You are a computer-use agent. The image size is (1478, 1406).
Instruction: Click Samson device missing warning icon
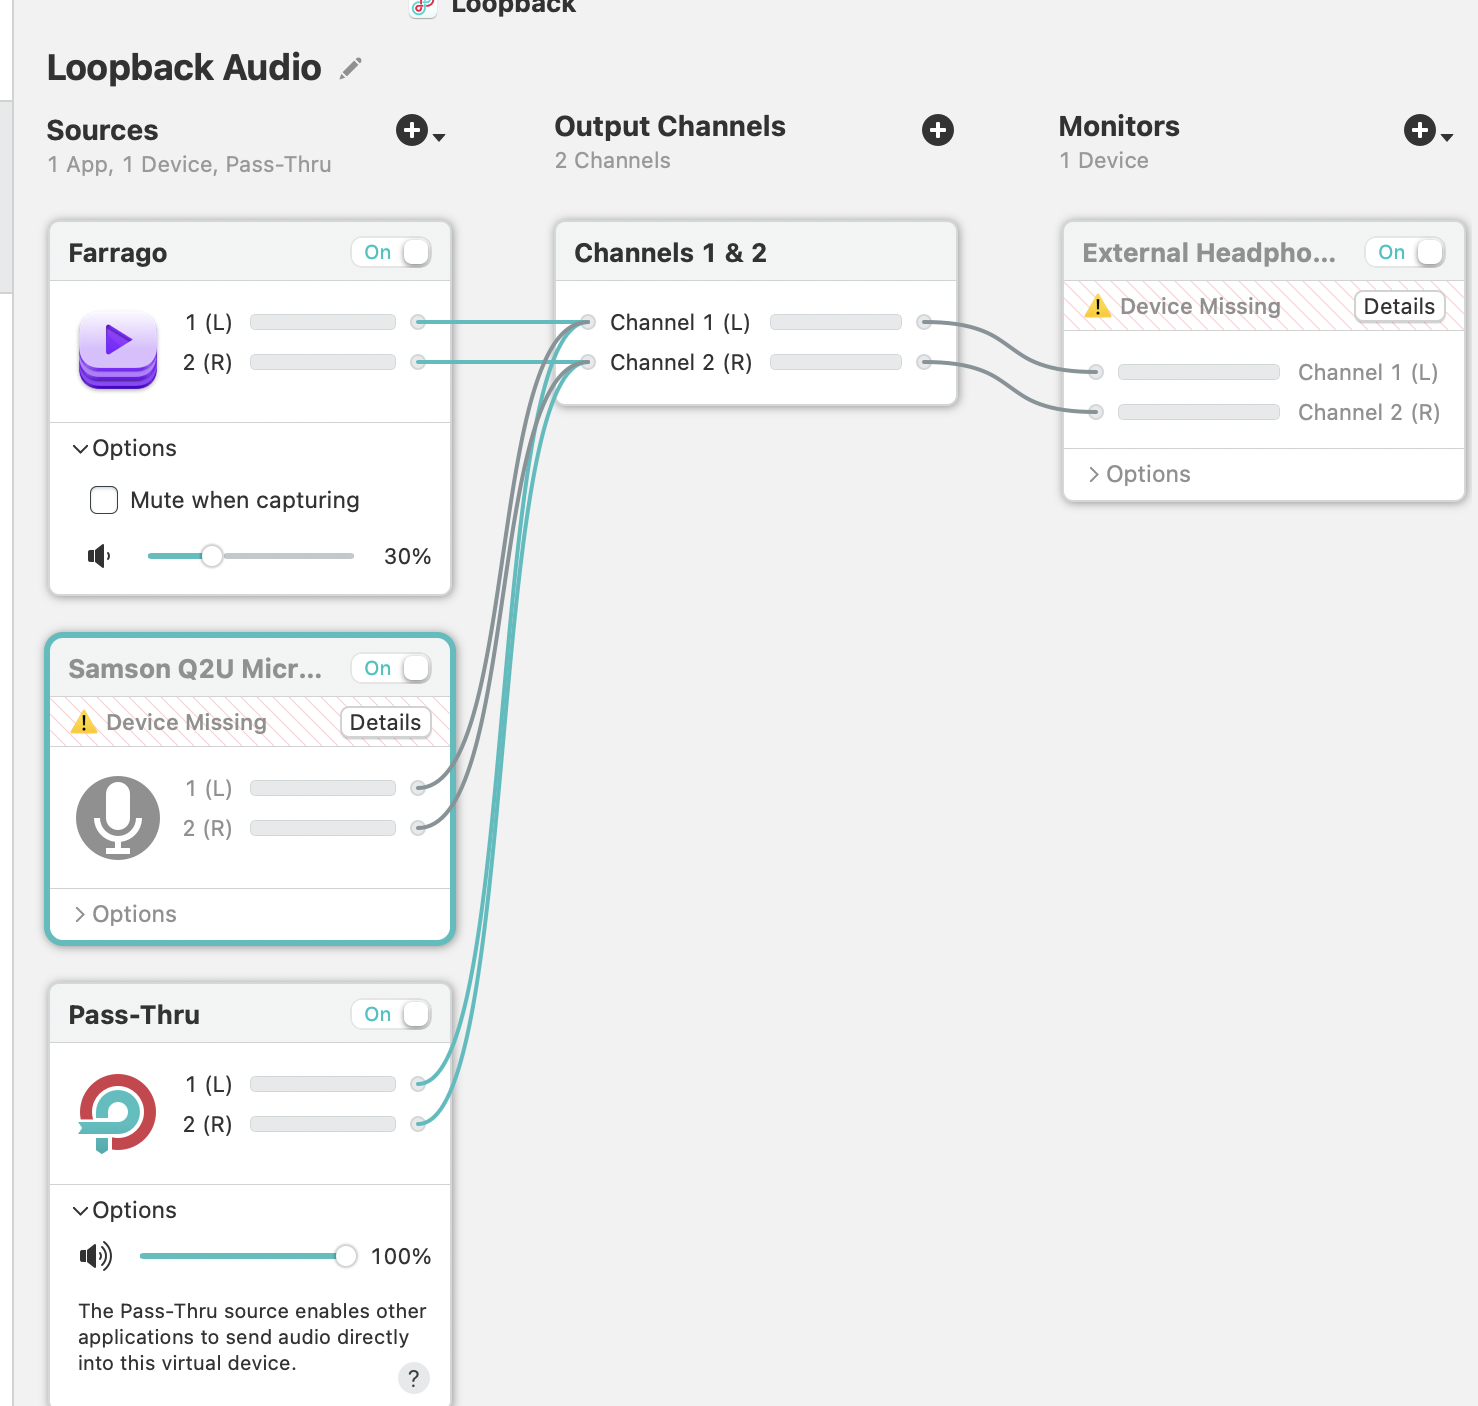pos(84,722)
